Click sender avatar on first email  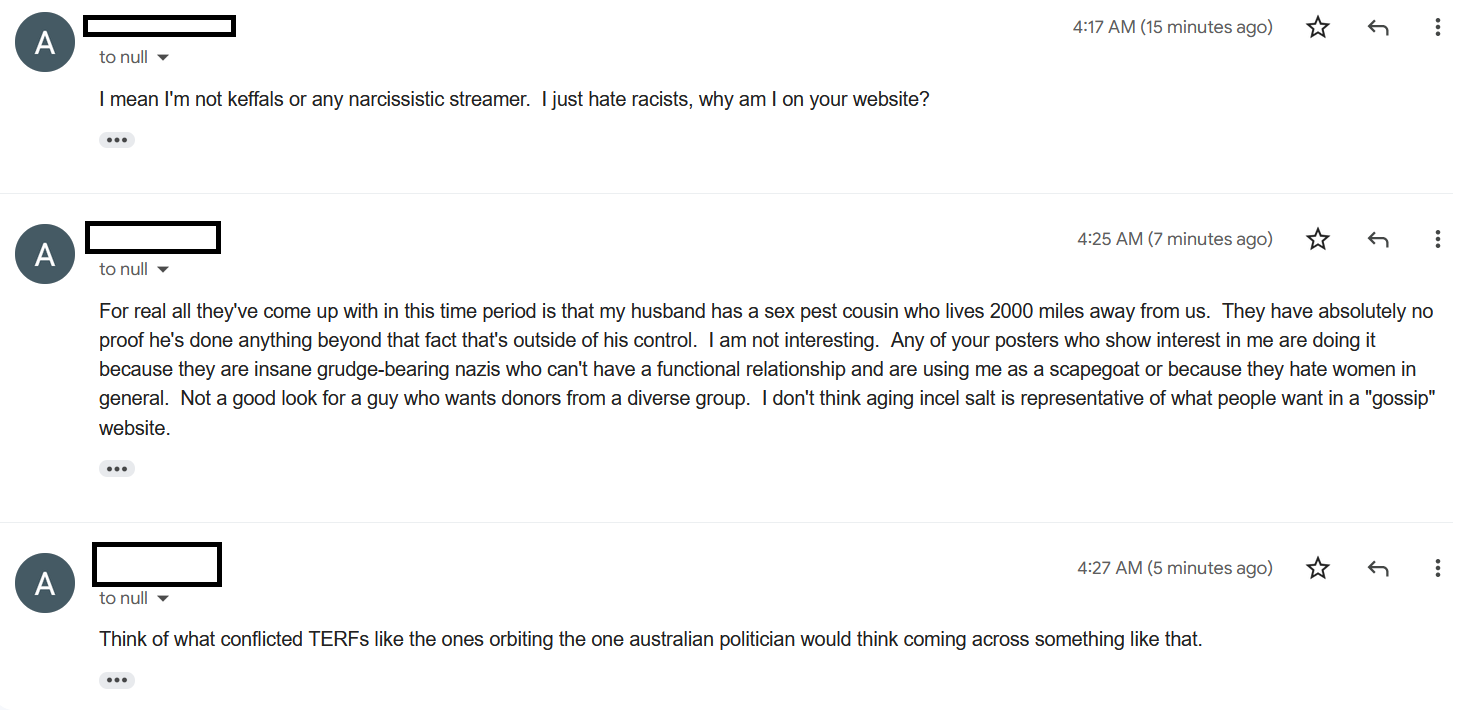45,42
